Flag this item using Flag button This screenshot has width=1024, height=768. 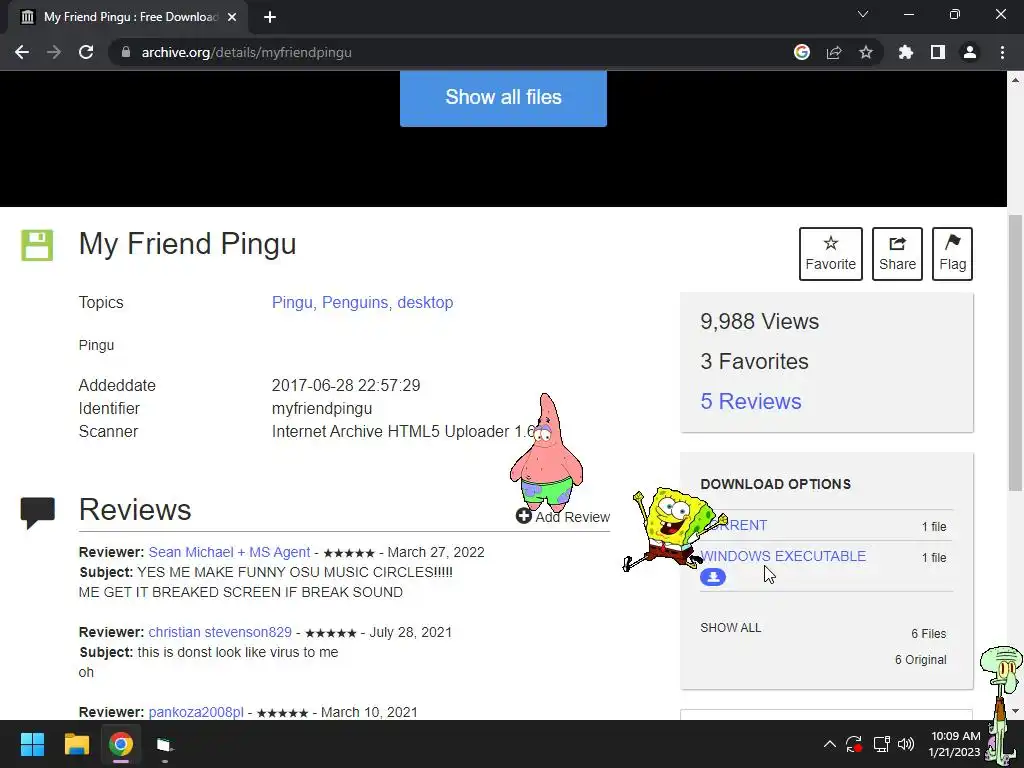(952, 253)
